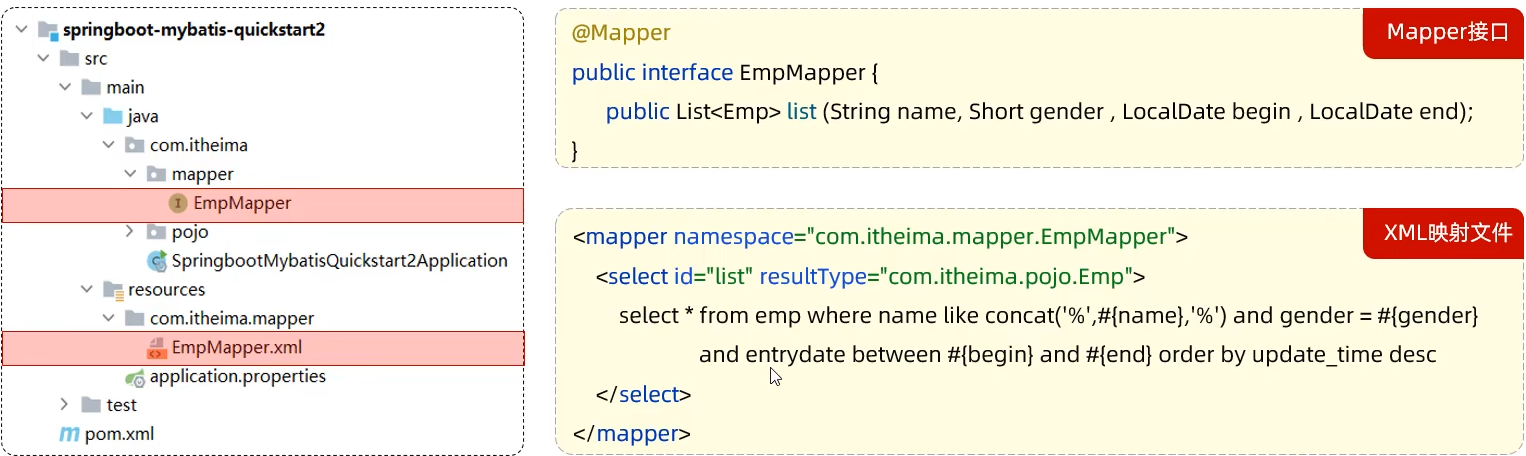This screenshot has height=456, width=1526.
Task: Select the pojo package label
Action: 190,232
